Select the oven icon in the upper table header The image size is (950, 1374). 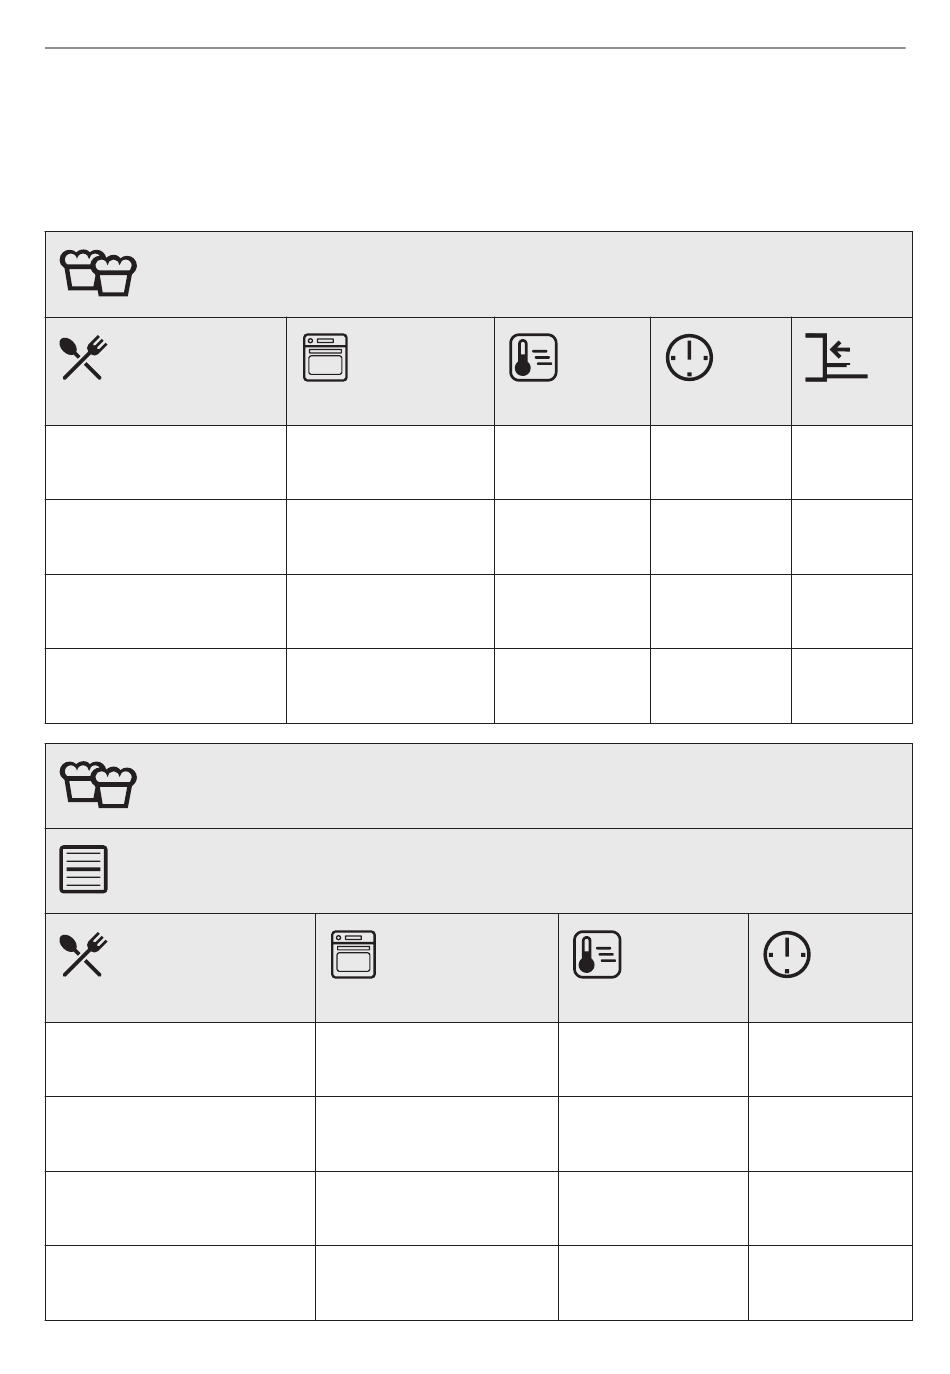[x=325, y=358]
